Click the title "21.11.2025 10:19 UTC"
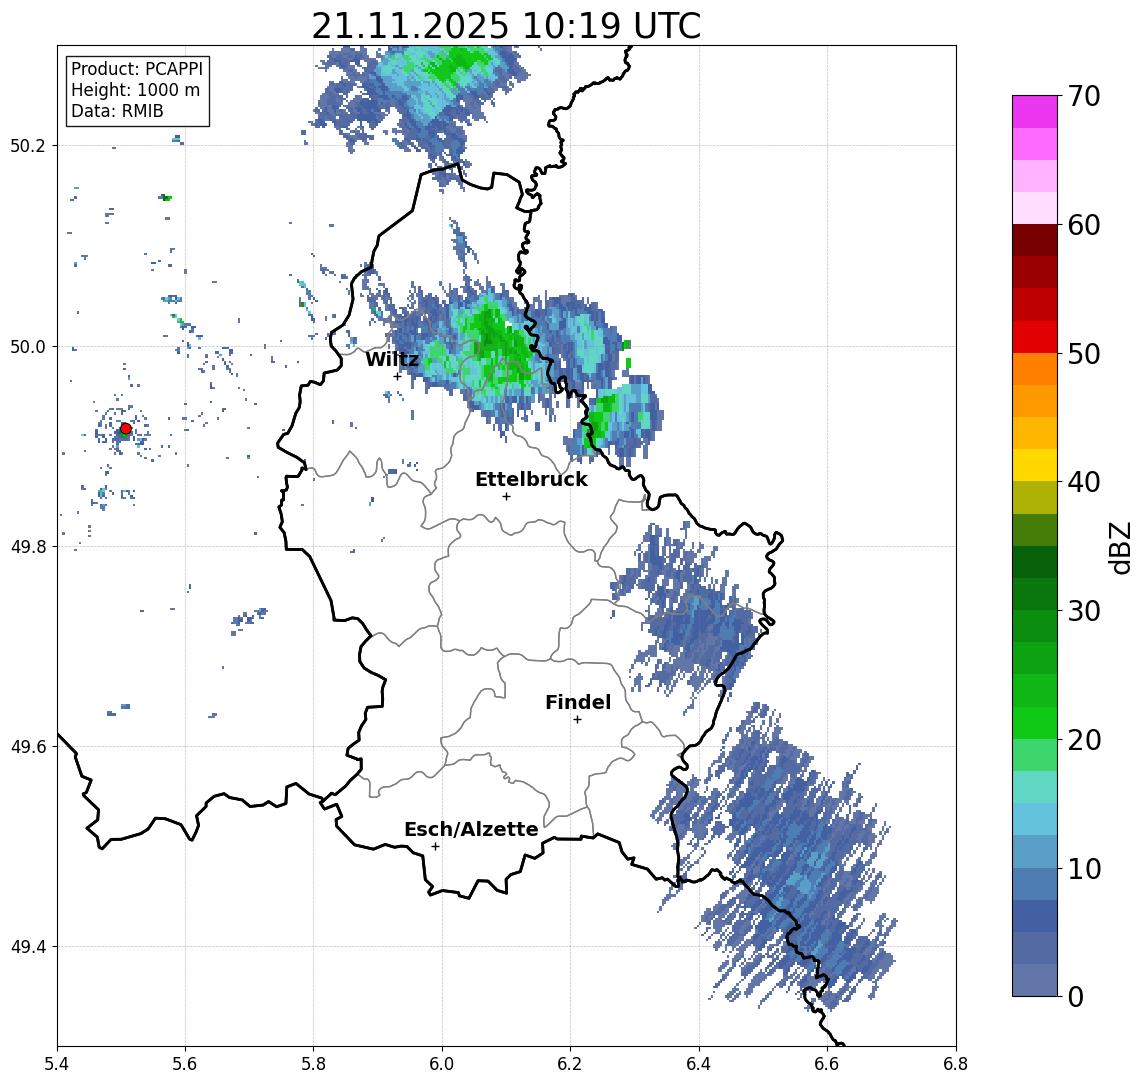This screenshot has width=1145, height=1084. point(506,26)
